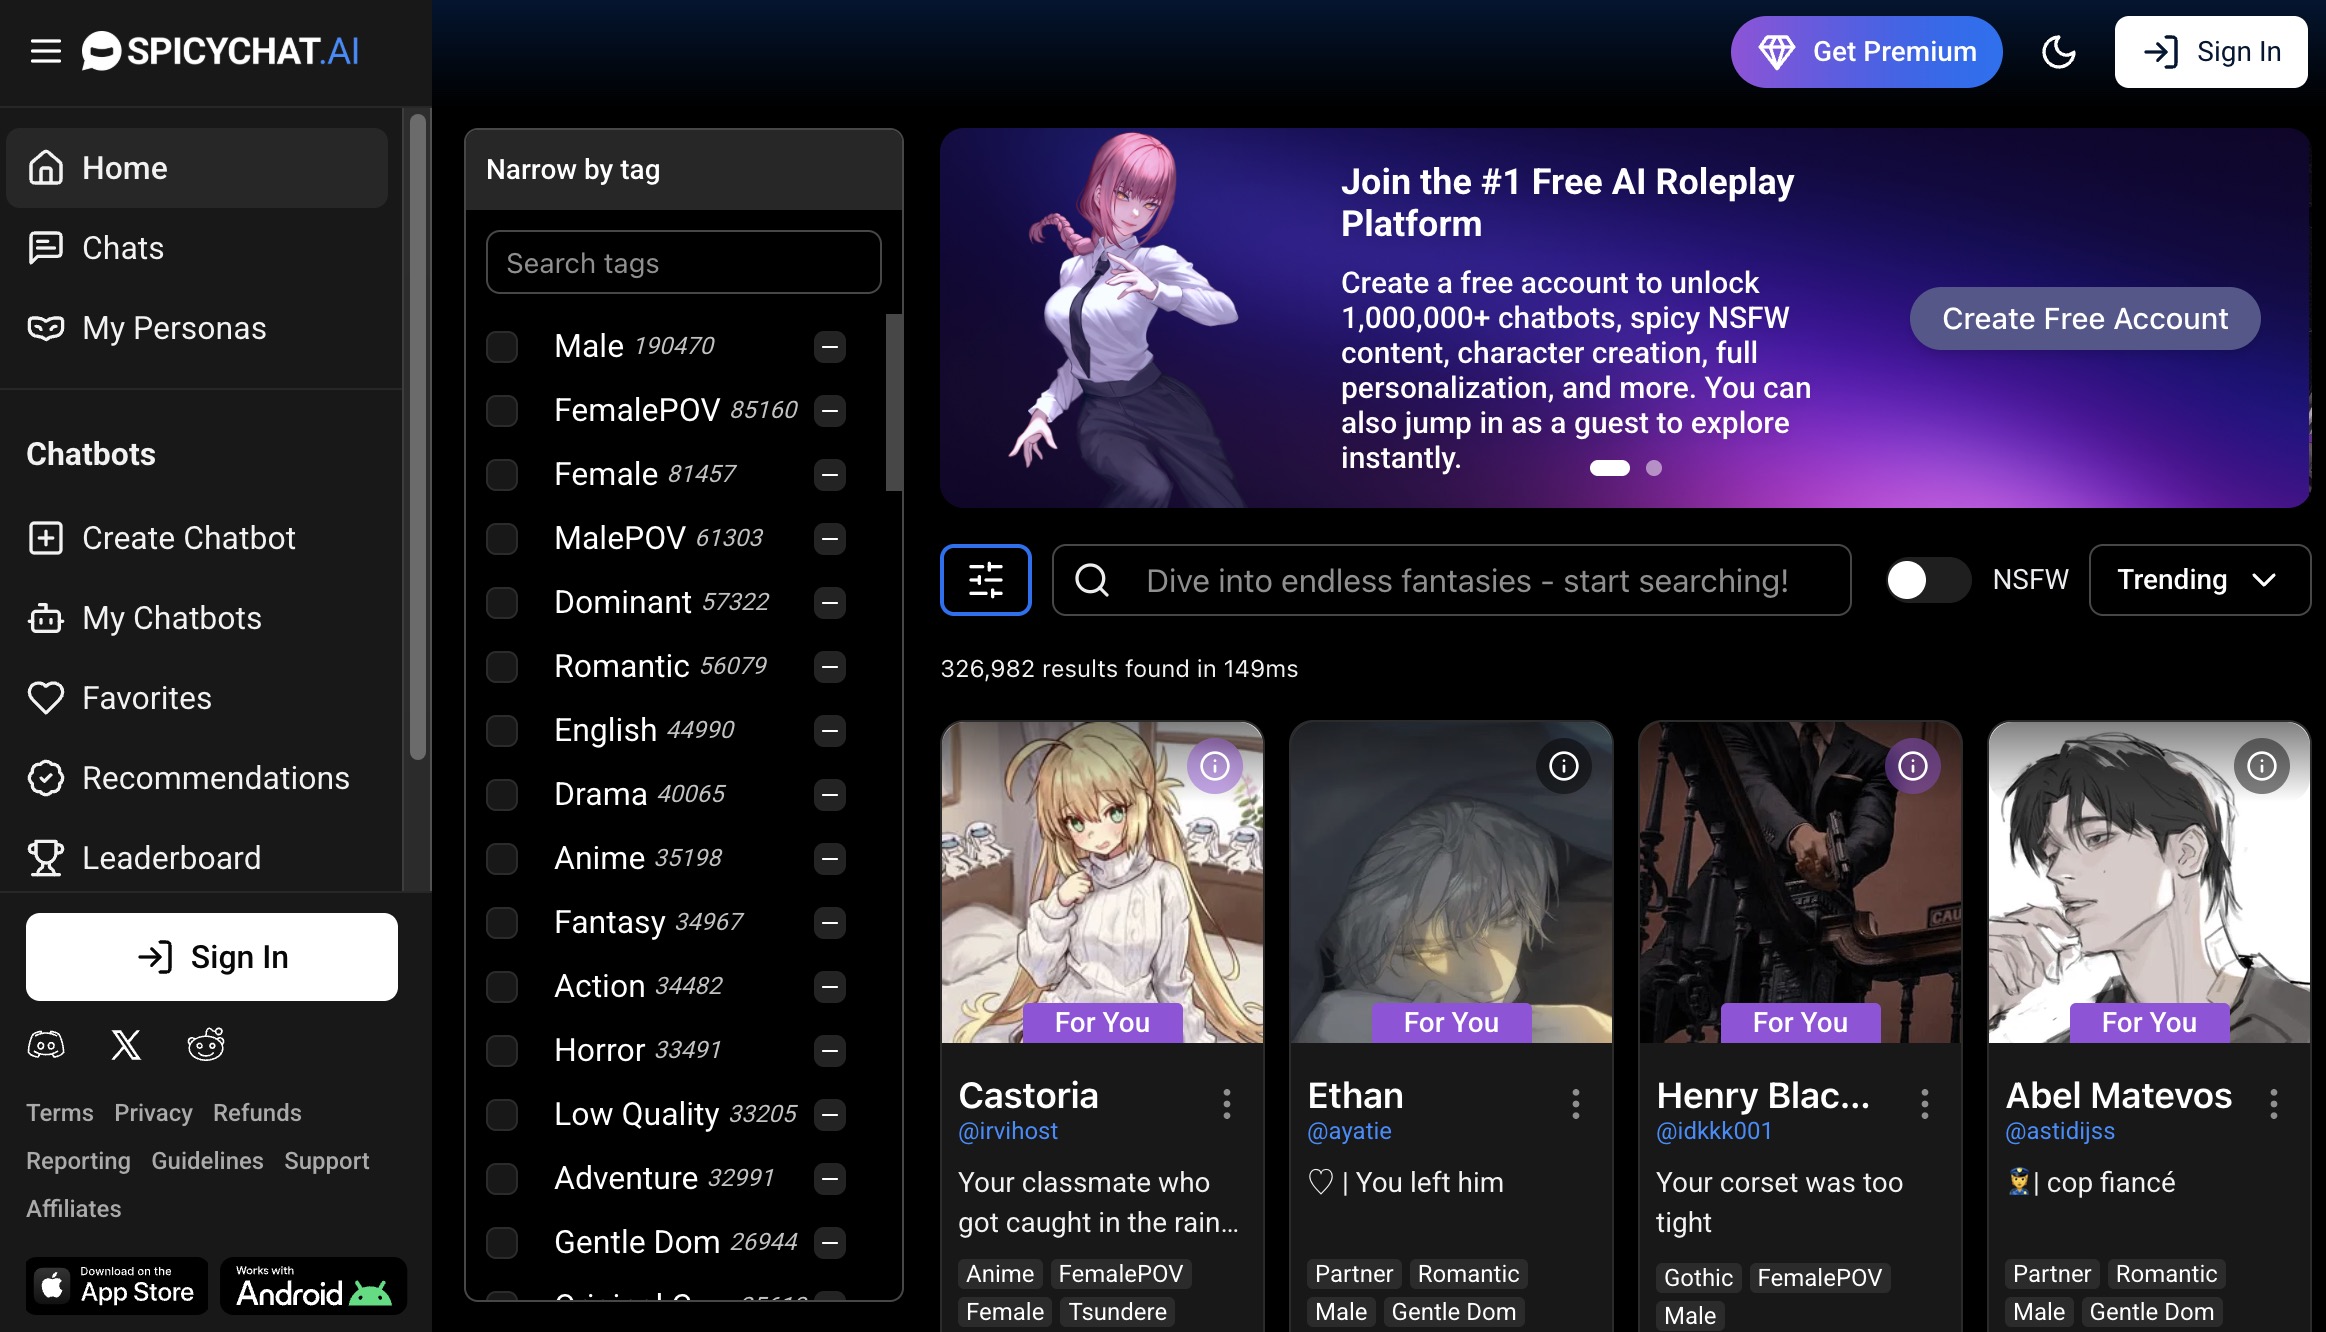Click the Create Free Account button
This screenshot has width=2326, height=1332.
click(2084, 319)
